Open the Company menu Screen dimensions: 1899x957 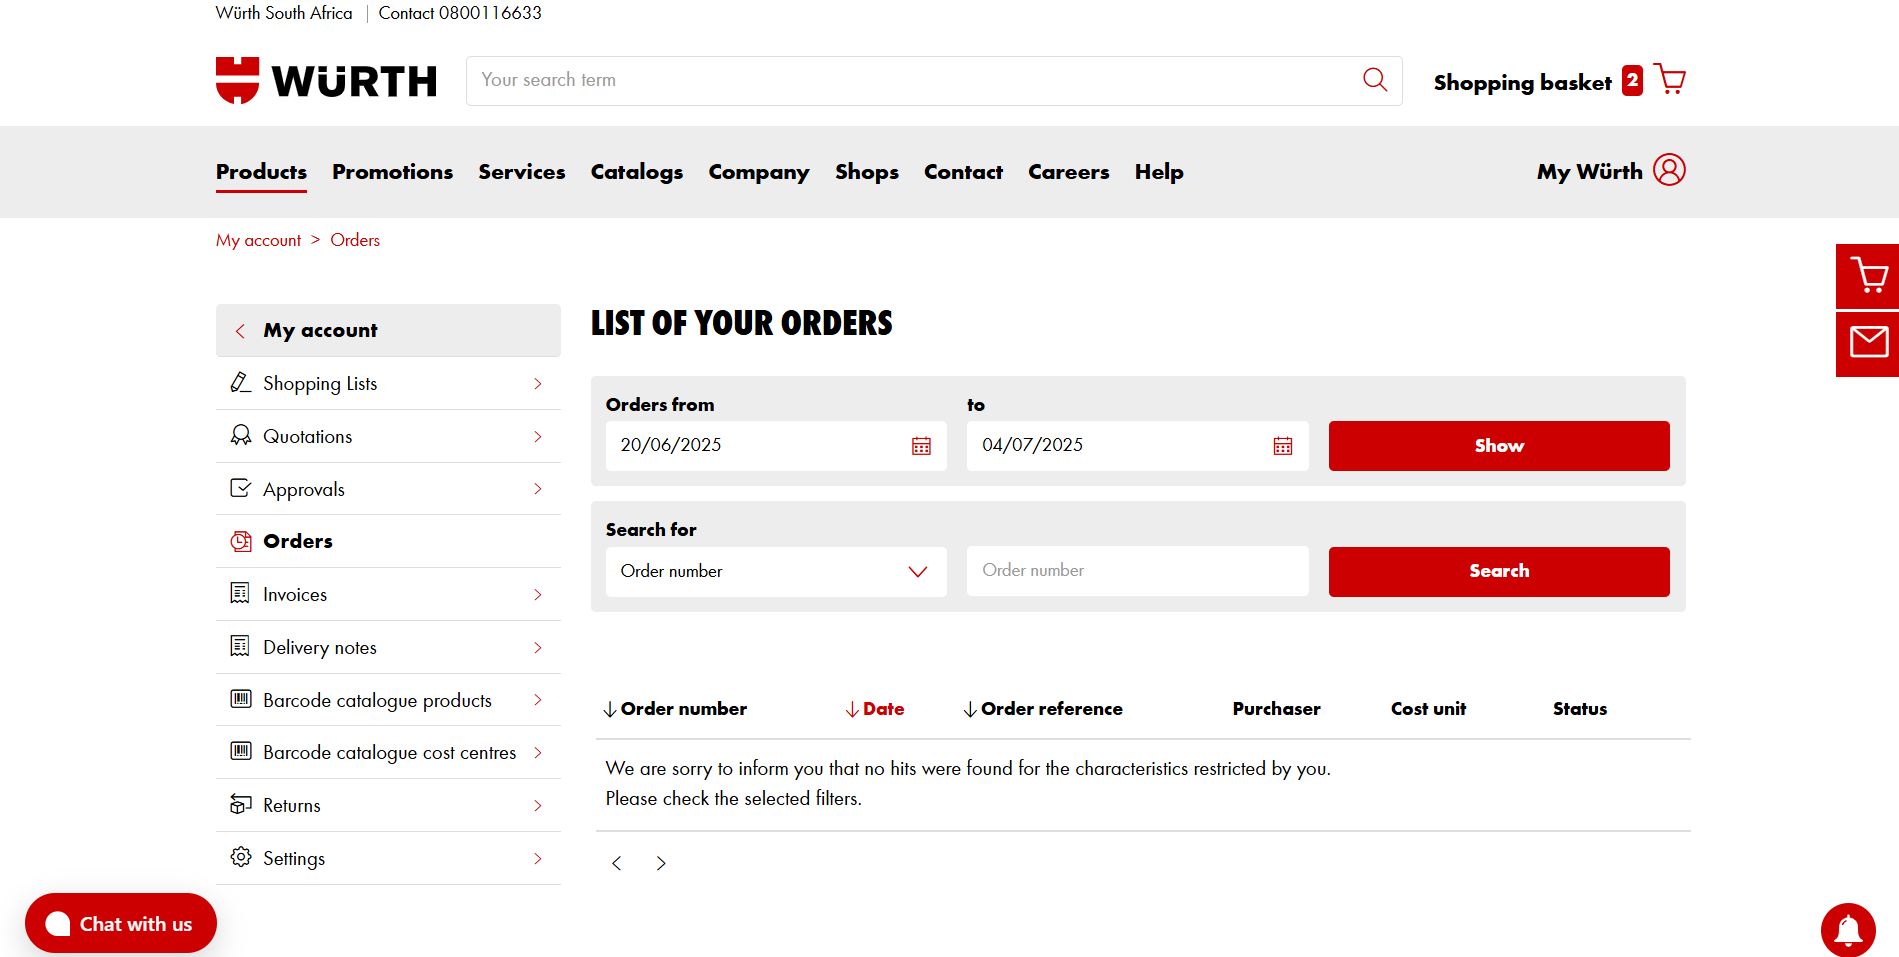(x=759, y=172)
